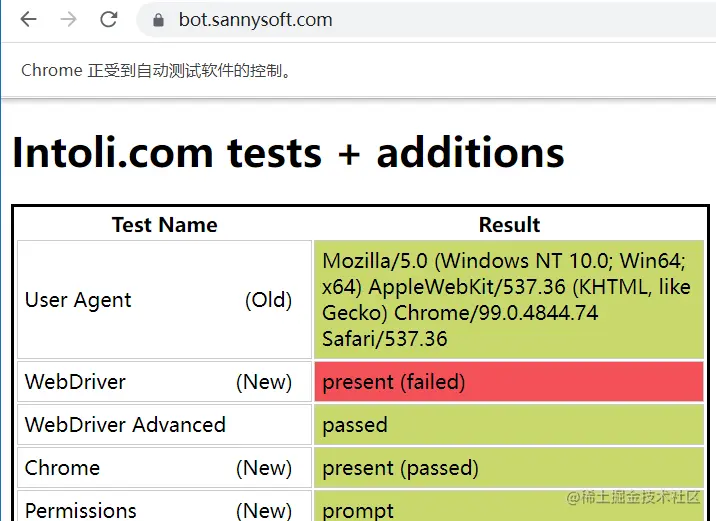Reload the page with refresh icon
Screen dimensions: 716x521
[x=109, y=19]
